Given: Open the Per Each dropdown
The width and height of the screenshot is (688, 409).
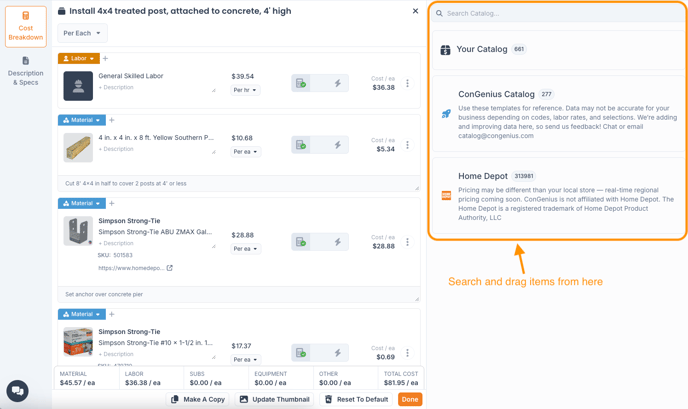Looking at the screenshot, I should coord(82,33).
